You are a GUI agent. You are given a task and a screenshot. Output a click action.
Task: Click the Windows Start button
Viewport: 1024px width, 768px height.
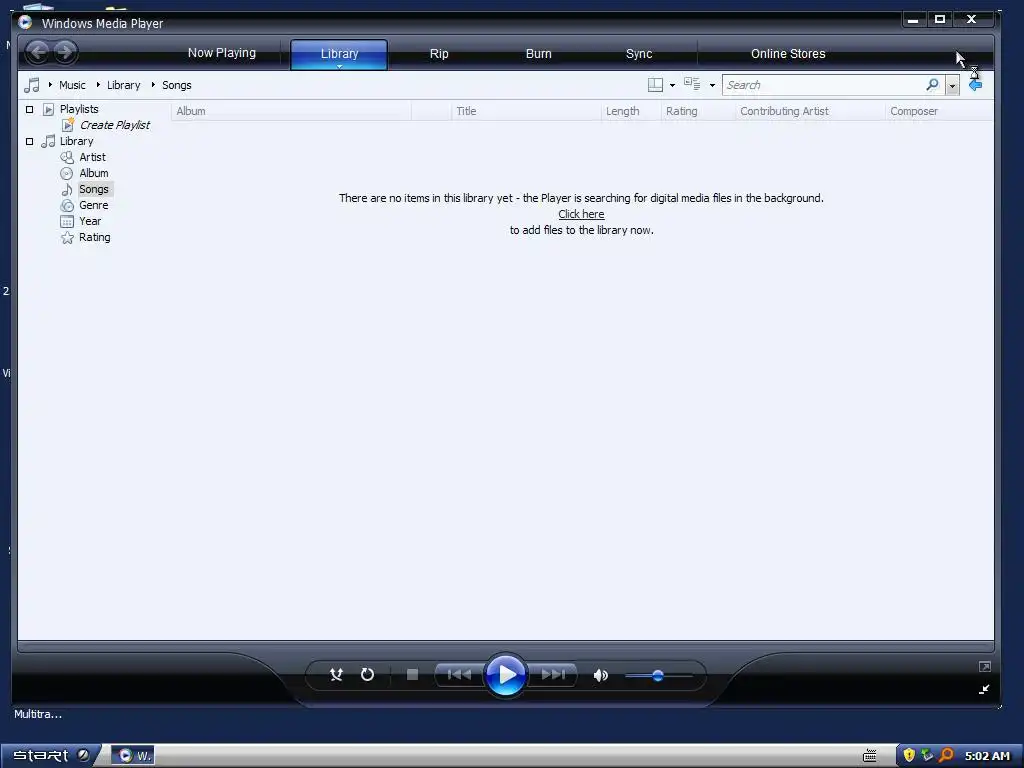[40, 756]
